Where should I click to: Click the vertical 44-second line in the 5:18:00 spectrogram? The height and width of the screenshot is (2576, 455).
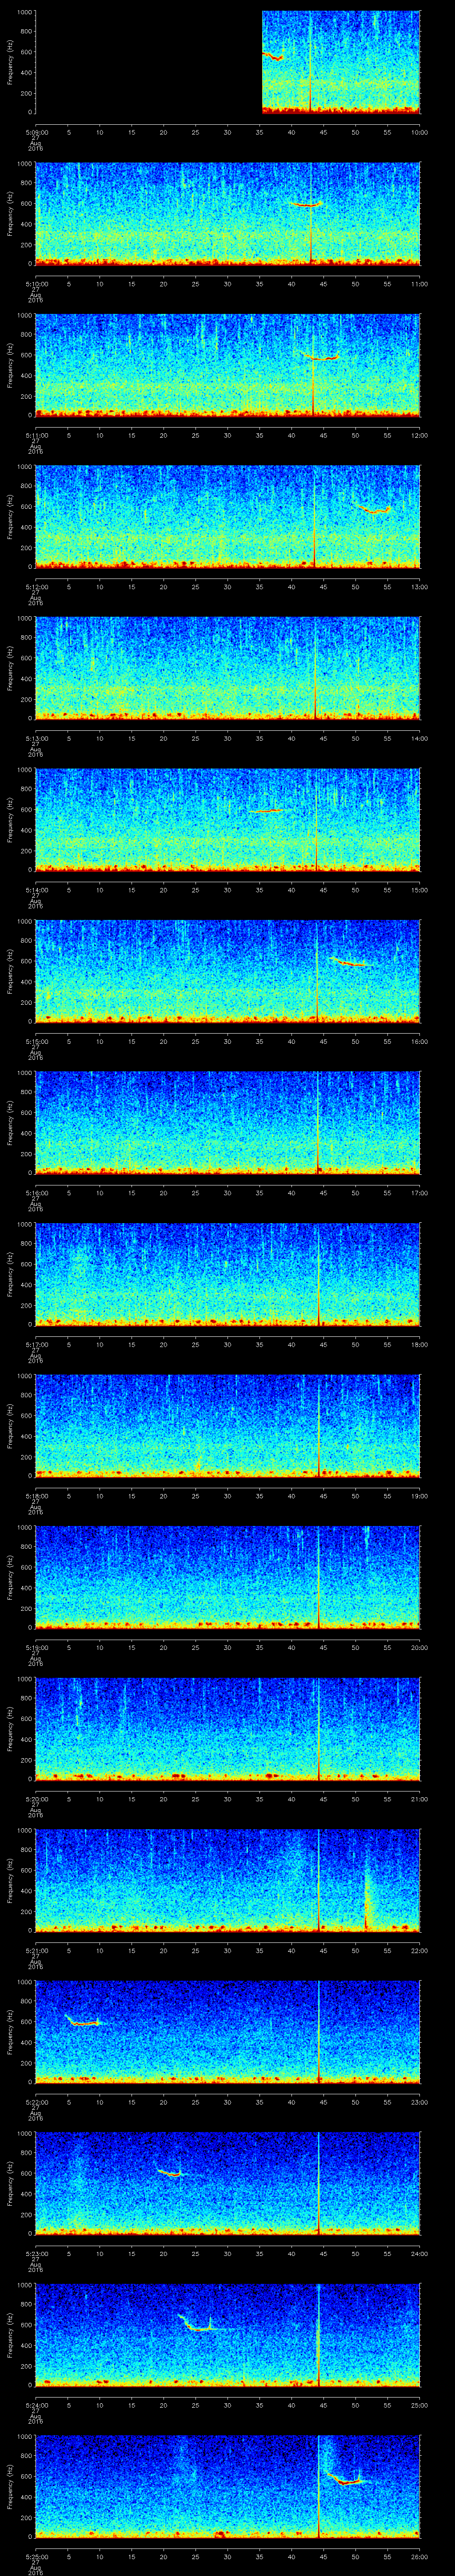coord(318,1425)
